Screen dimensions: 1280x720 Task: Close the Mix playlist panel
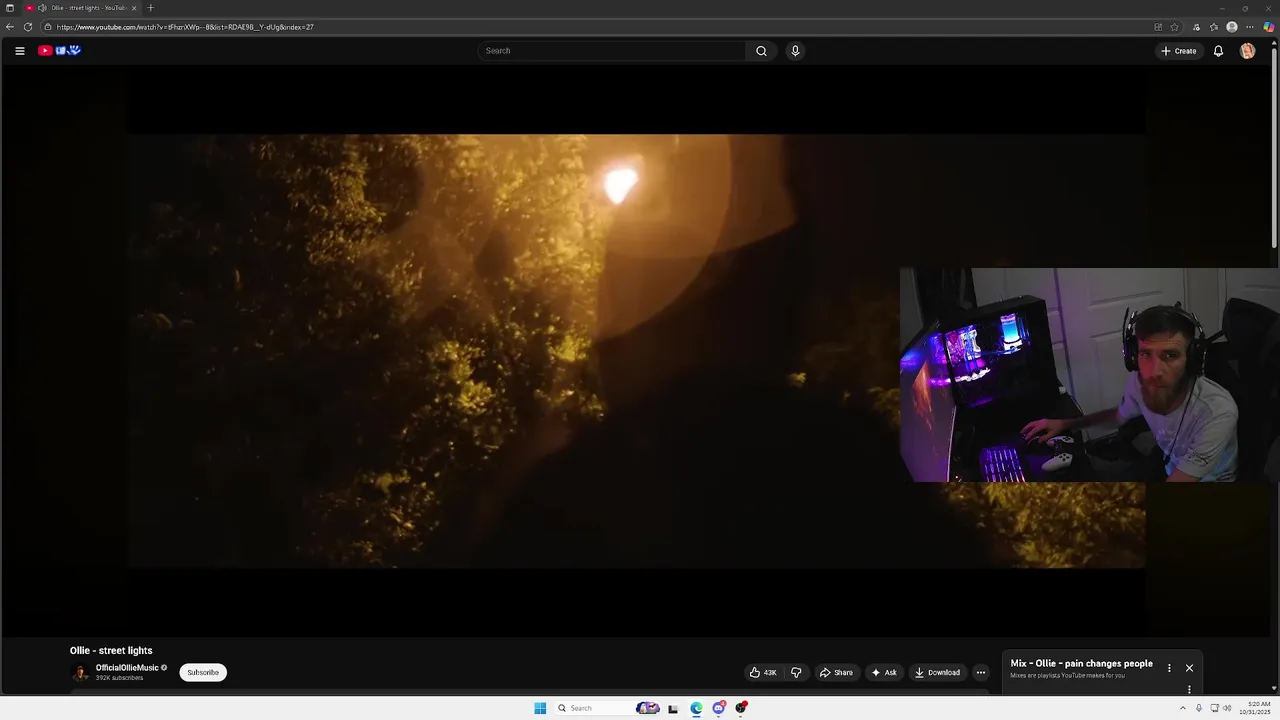(x=1189, y=668)
